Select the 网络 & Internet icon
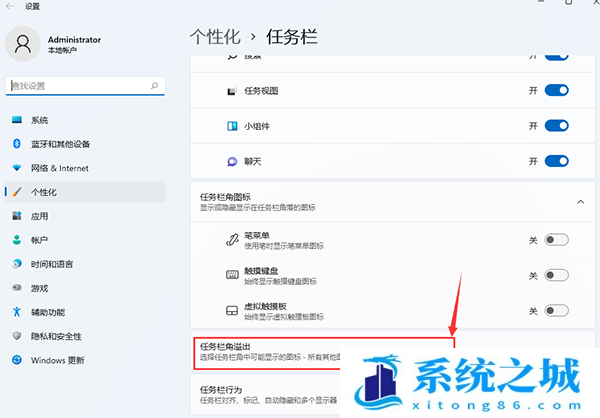This screenshot has width=600, height=418. pos(17,168)
